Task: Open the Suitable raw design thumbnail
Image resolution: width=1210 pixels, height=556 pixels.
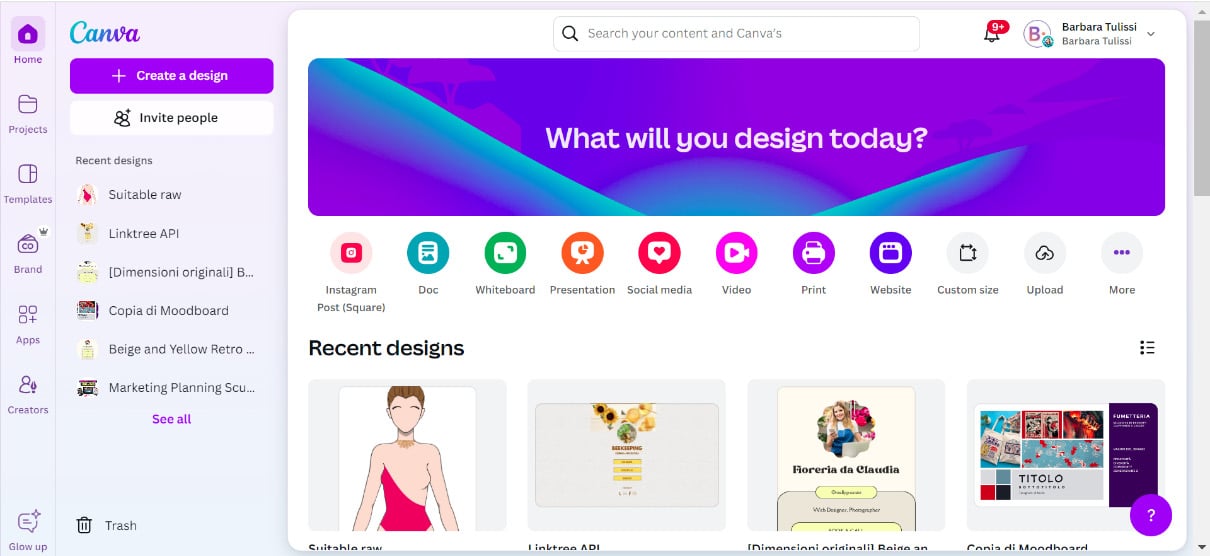Action: (x=407, y=455)
